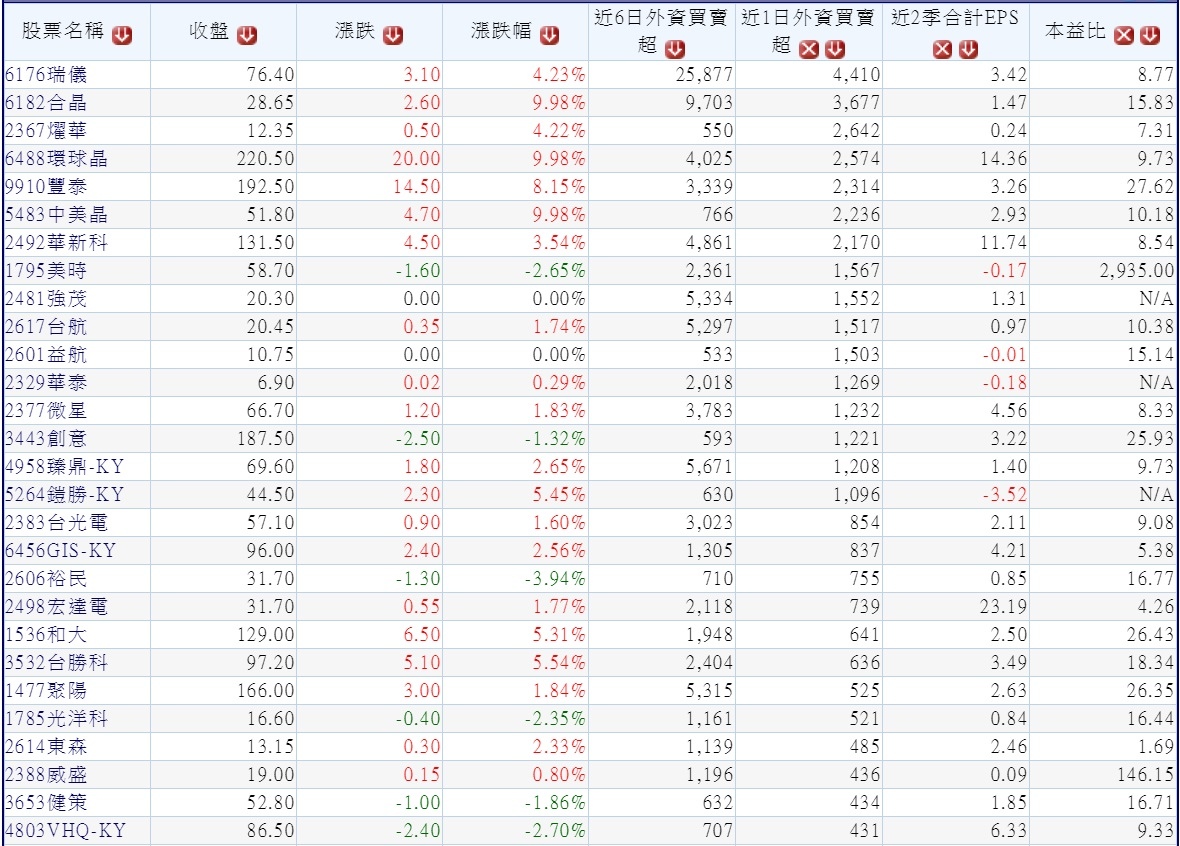Open stock 1477聚陽
This screenshot has width=1180, height=846.
click(46, 690)
